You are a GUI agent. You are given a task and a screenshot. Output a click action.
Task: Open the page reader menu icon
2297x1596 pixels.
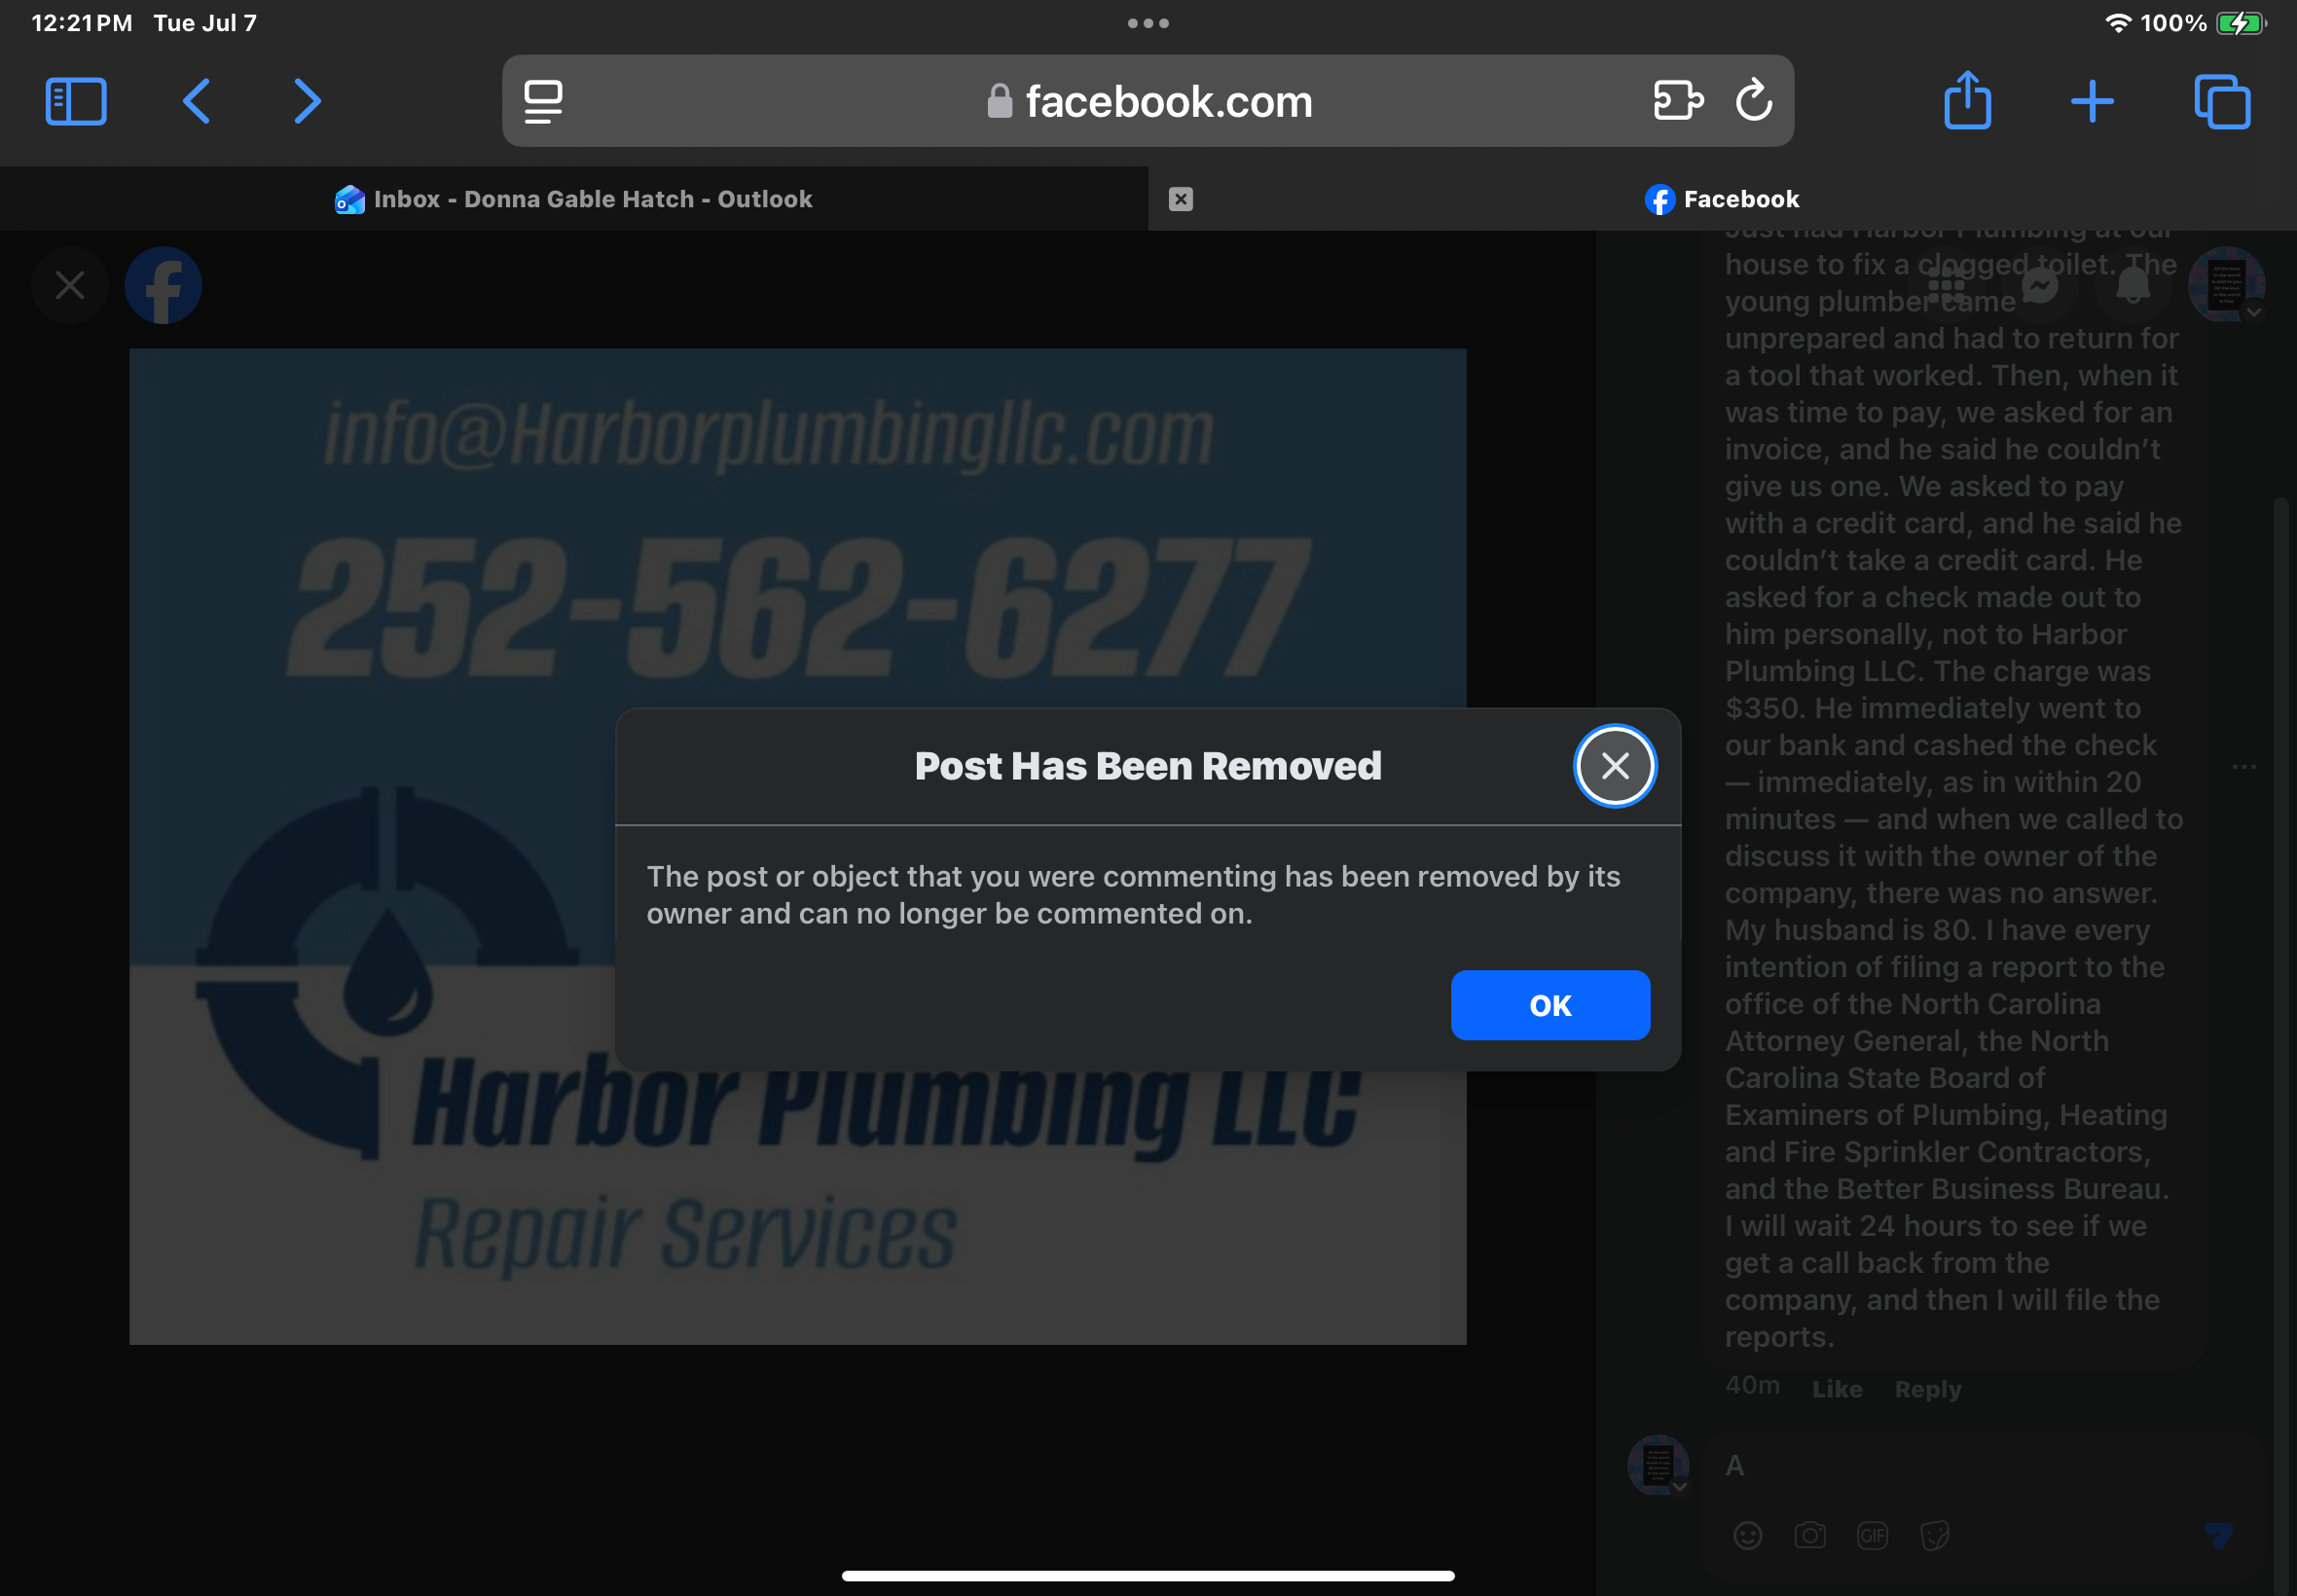[x=543, y=102]
